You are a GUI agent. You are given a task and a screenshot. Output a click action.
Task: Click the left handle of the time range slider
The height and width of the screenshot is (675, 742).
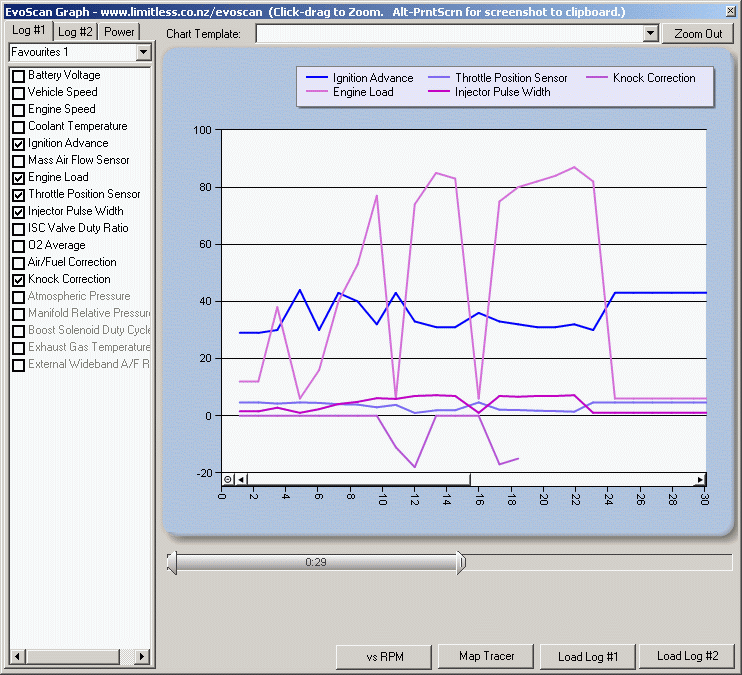[172, 563]
